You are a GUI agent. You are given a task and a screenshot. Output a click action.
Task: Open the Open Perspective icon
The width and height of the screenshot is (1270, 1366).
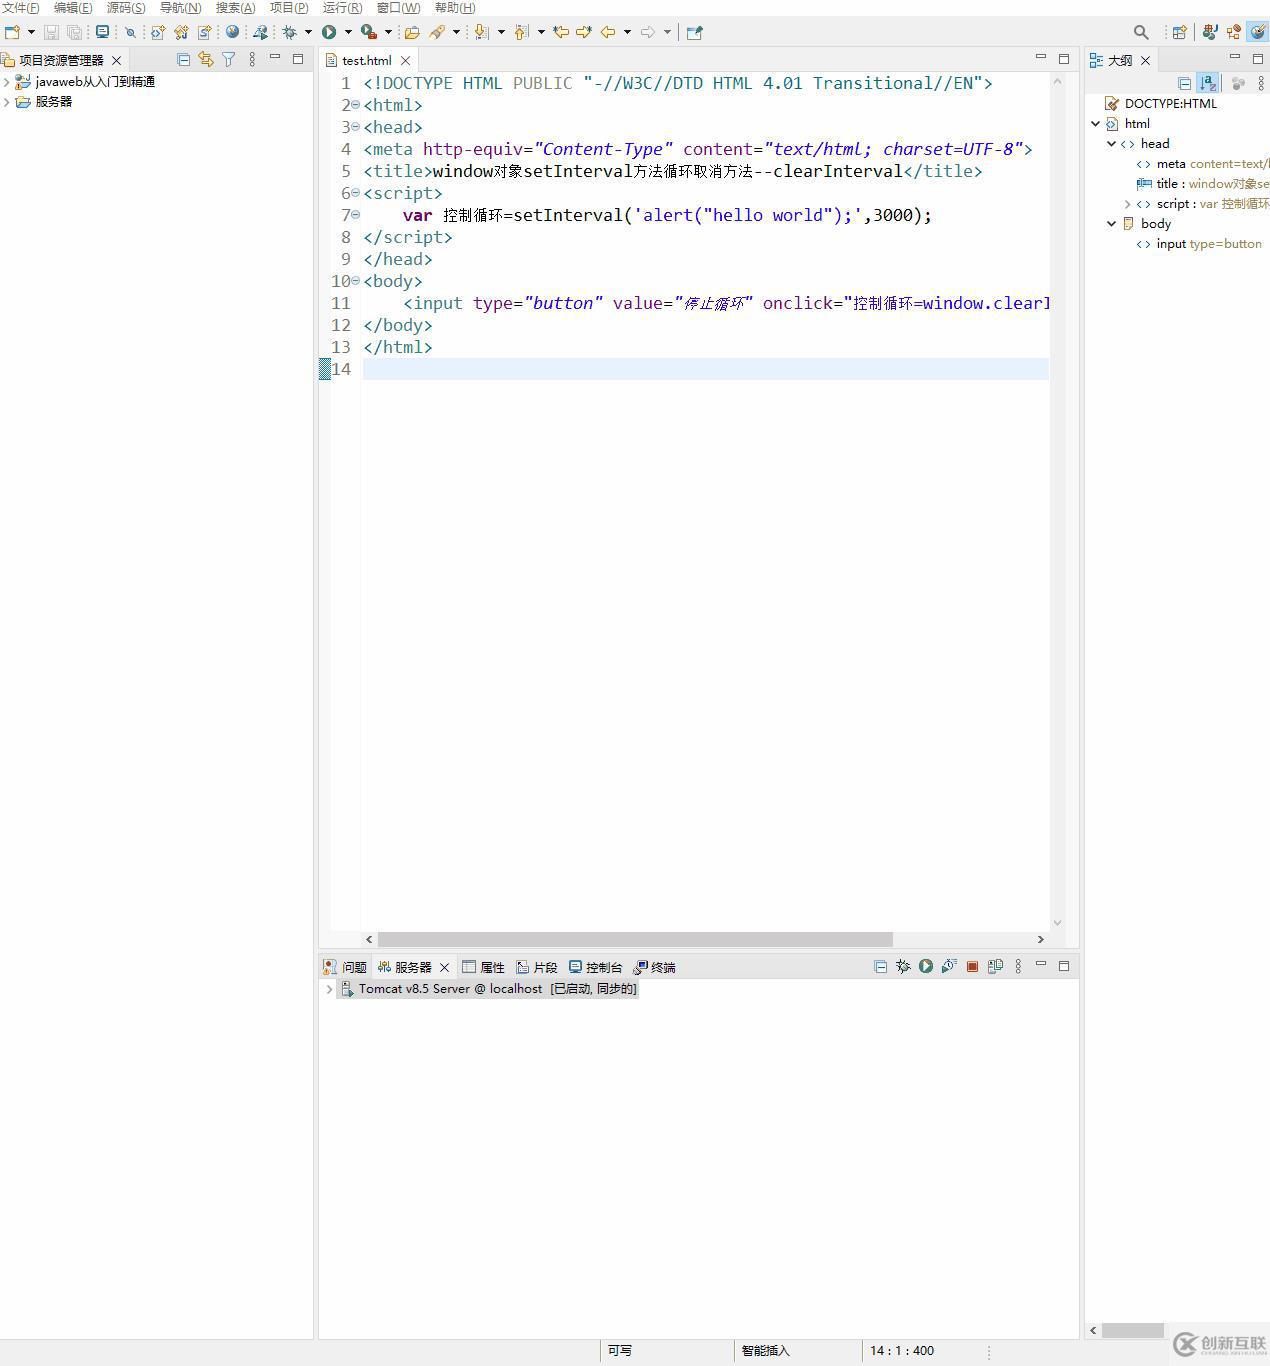tap(1179, 32)
